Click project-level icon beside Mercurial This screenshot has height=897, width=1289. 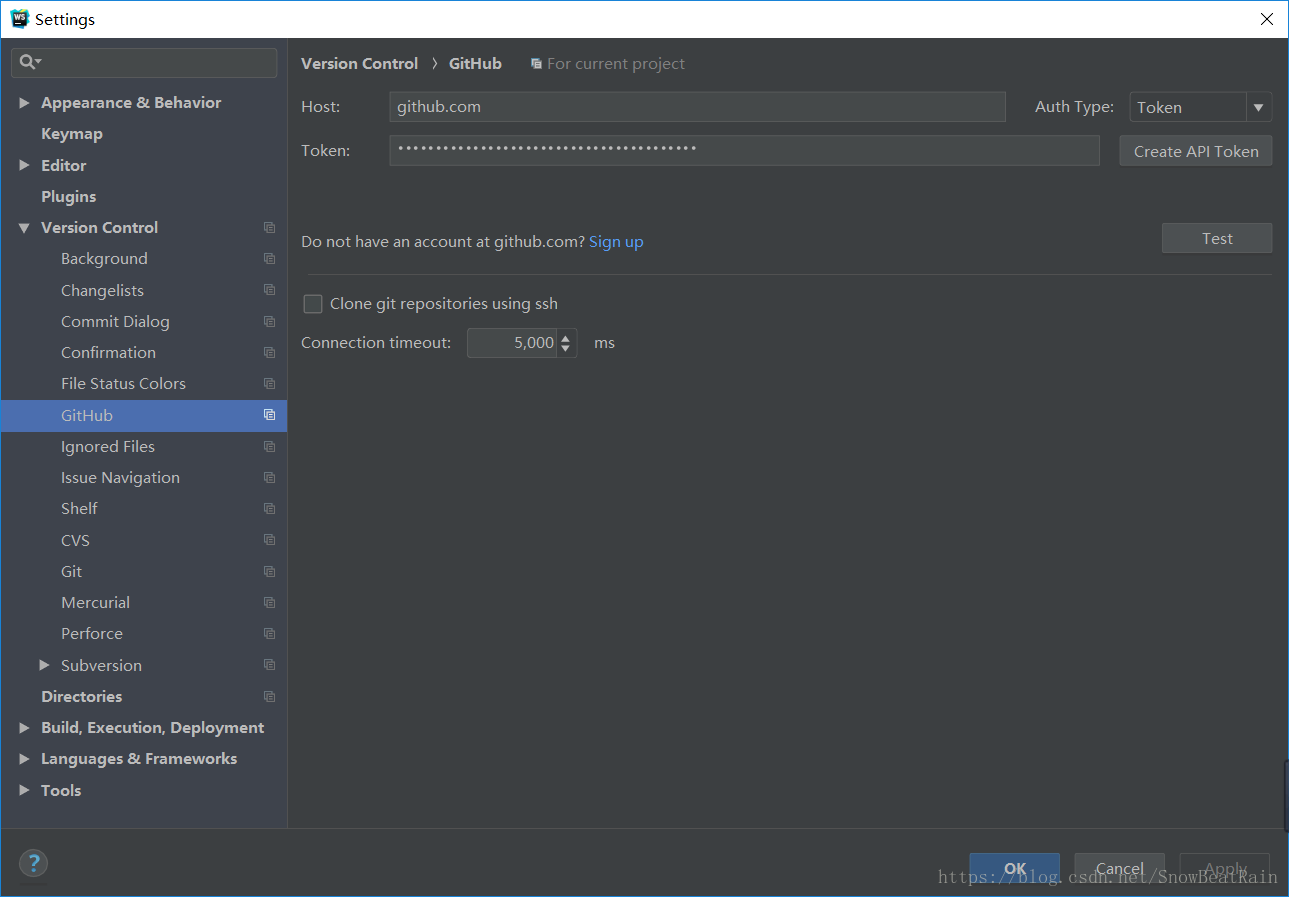click(269, 603)
